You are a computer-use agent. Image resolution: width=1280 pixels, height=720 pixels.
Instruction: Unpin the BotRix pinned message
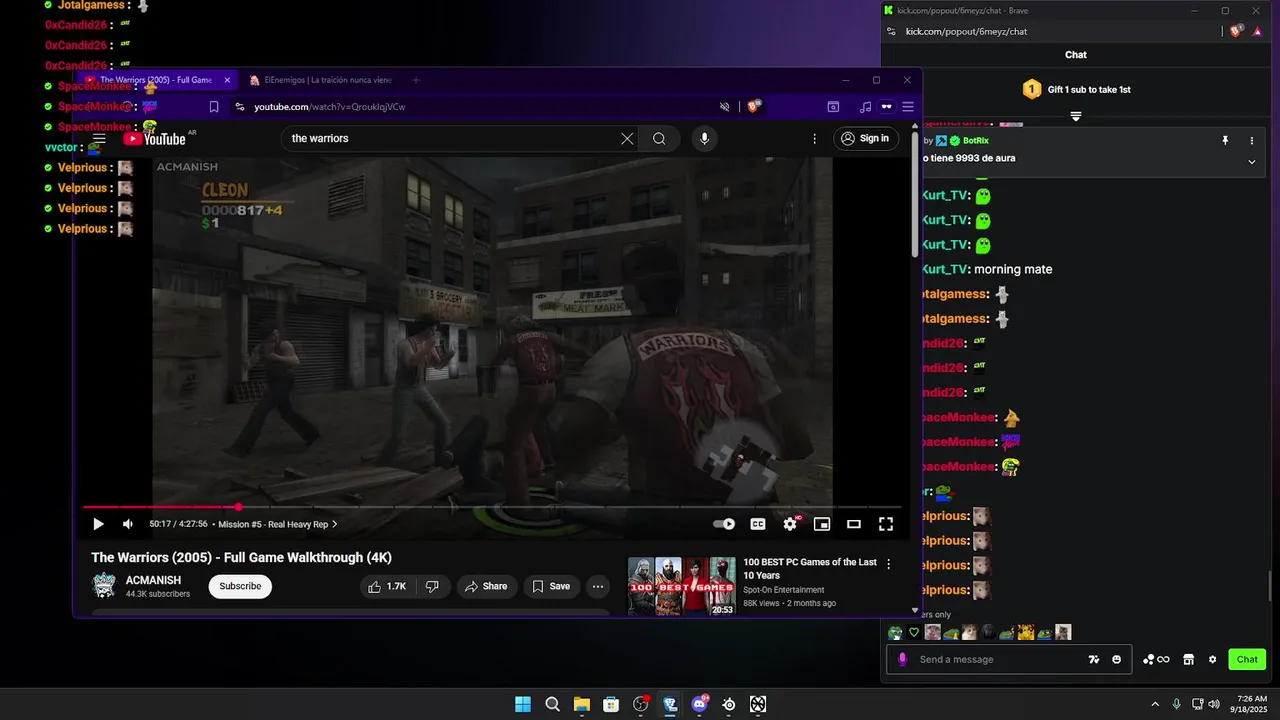click(x=1225, y=141)
